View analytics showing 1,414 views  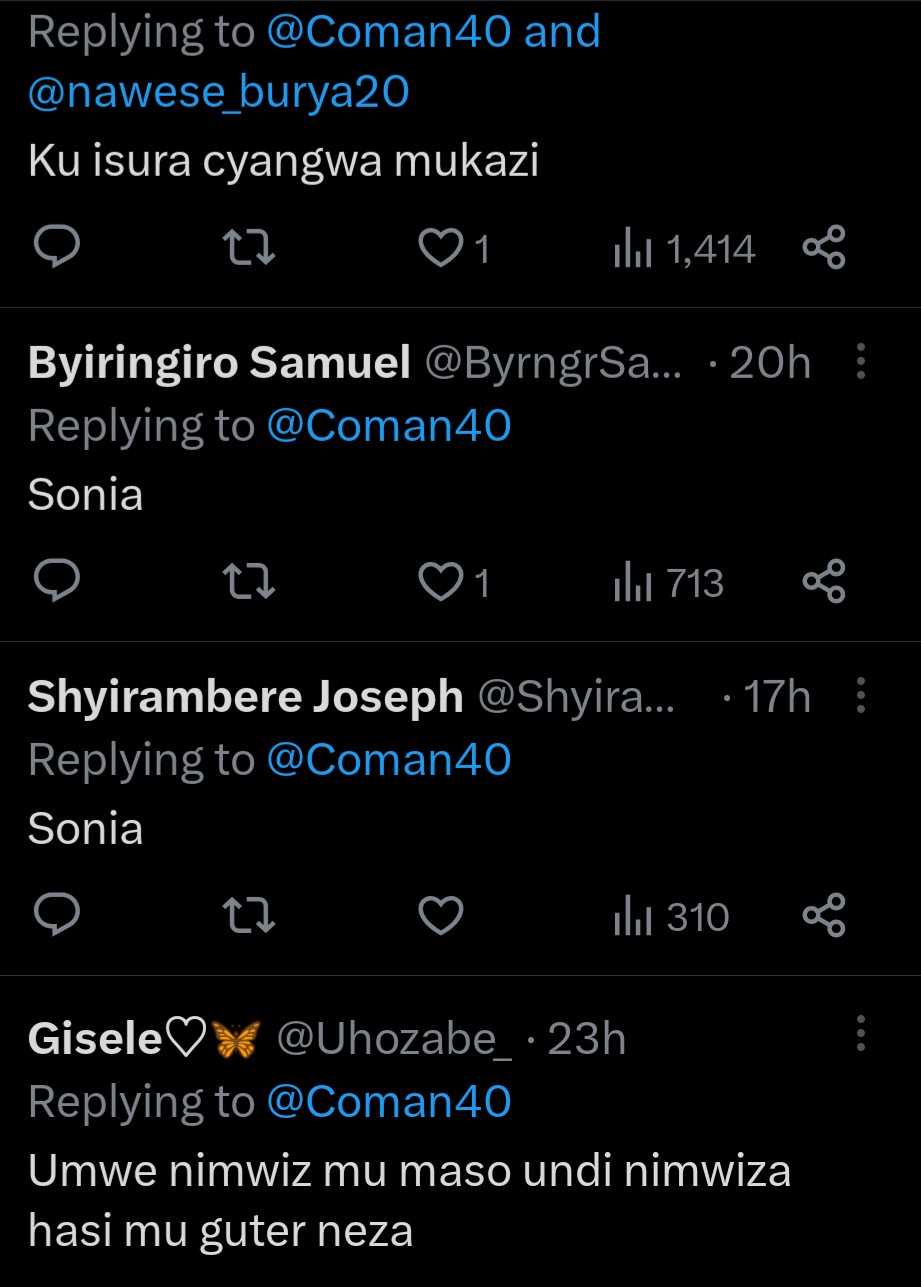coord(684,249)
